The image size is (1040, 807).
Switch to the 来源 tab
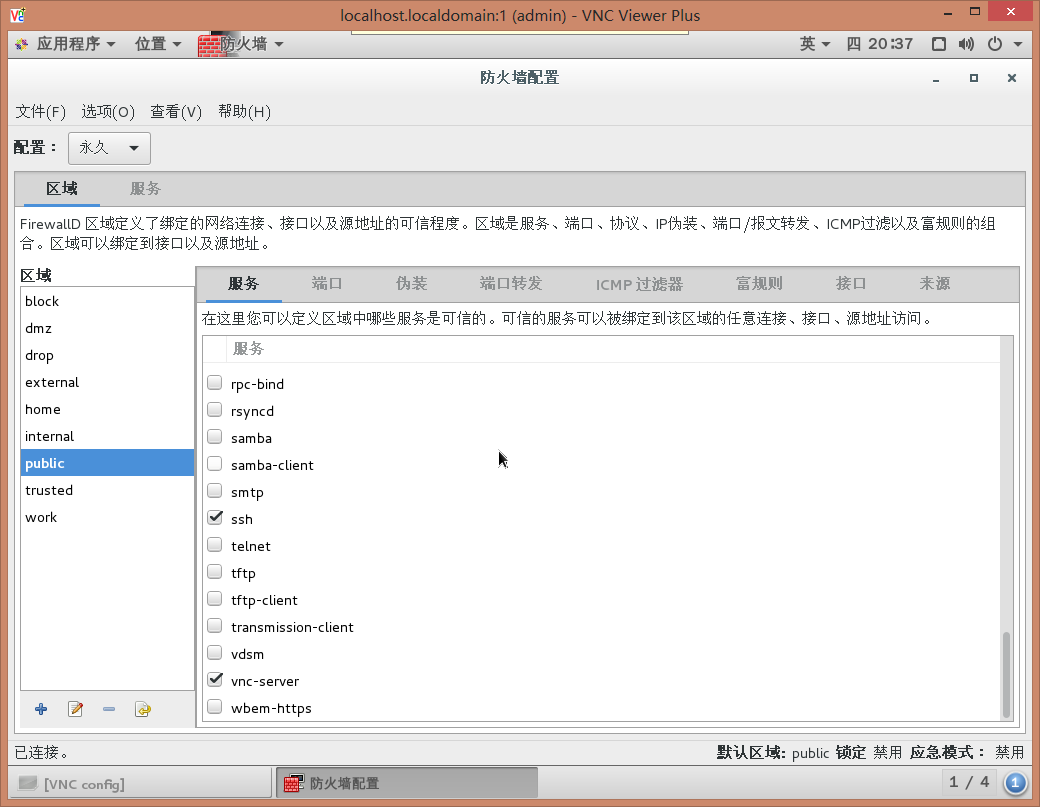tap(935, 284)
